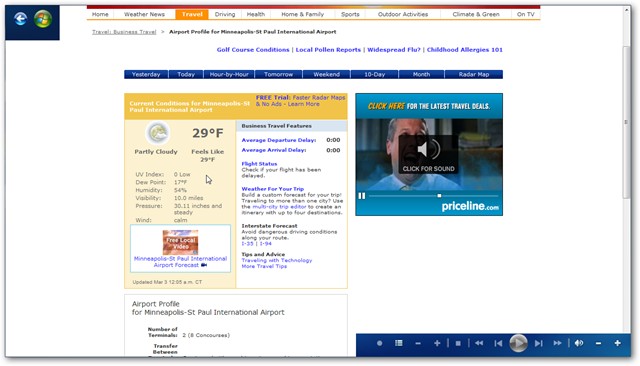Click the record button in transport bar
The image size is (640, 366).
(380, 343)
